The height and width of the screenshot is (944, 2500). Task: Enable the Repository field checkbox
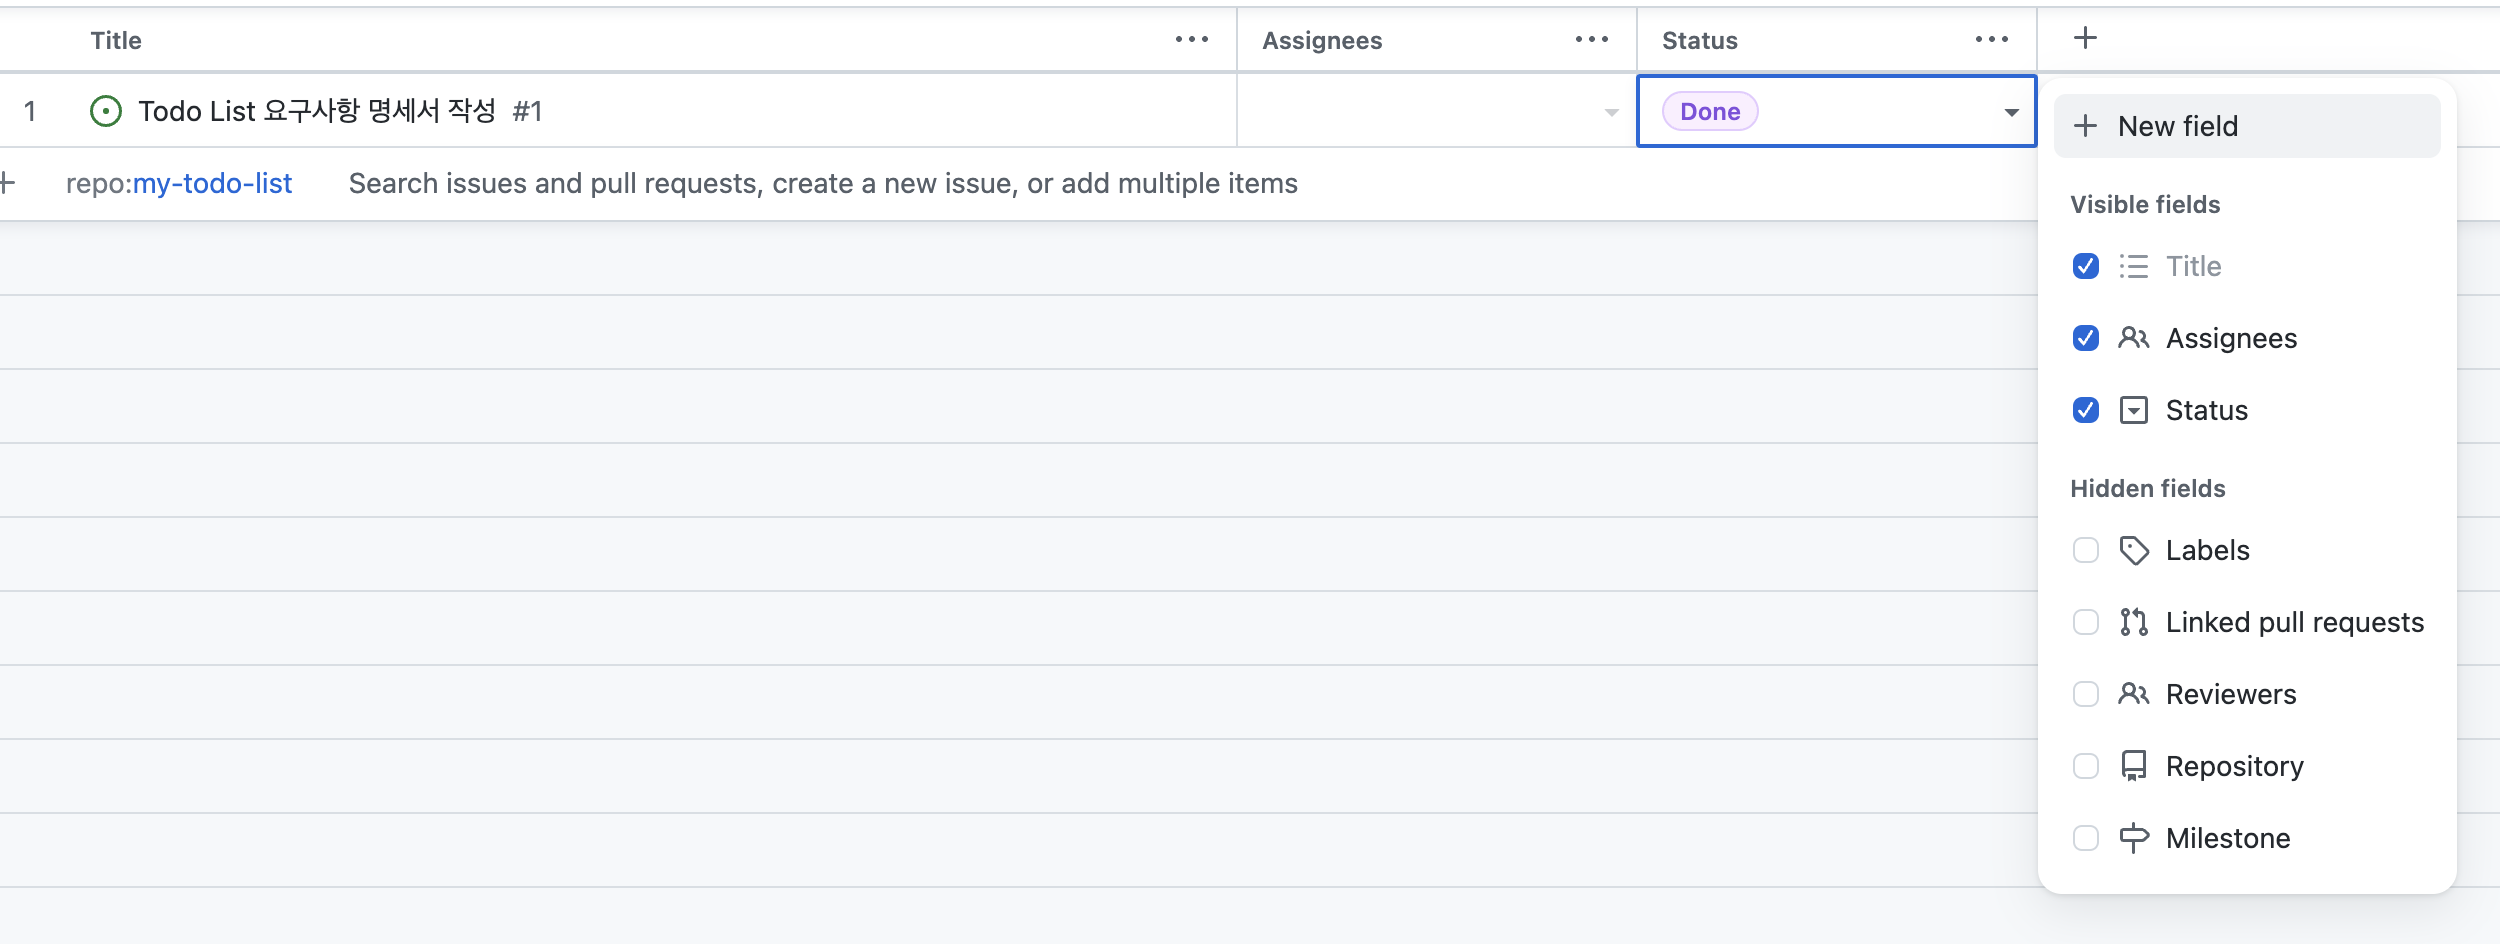(2086, 767)
